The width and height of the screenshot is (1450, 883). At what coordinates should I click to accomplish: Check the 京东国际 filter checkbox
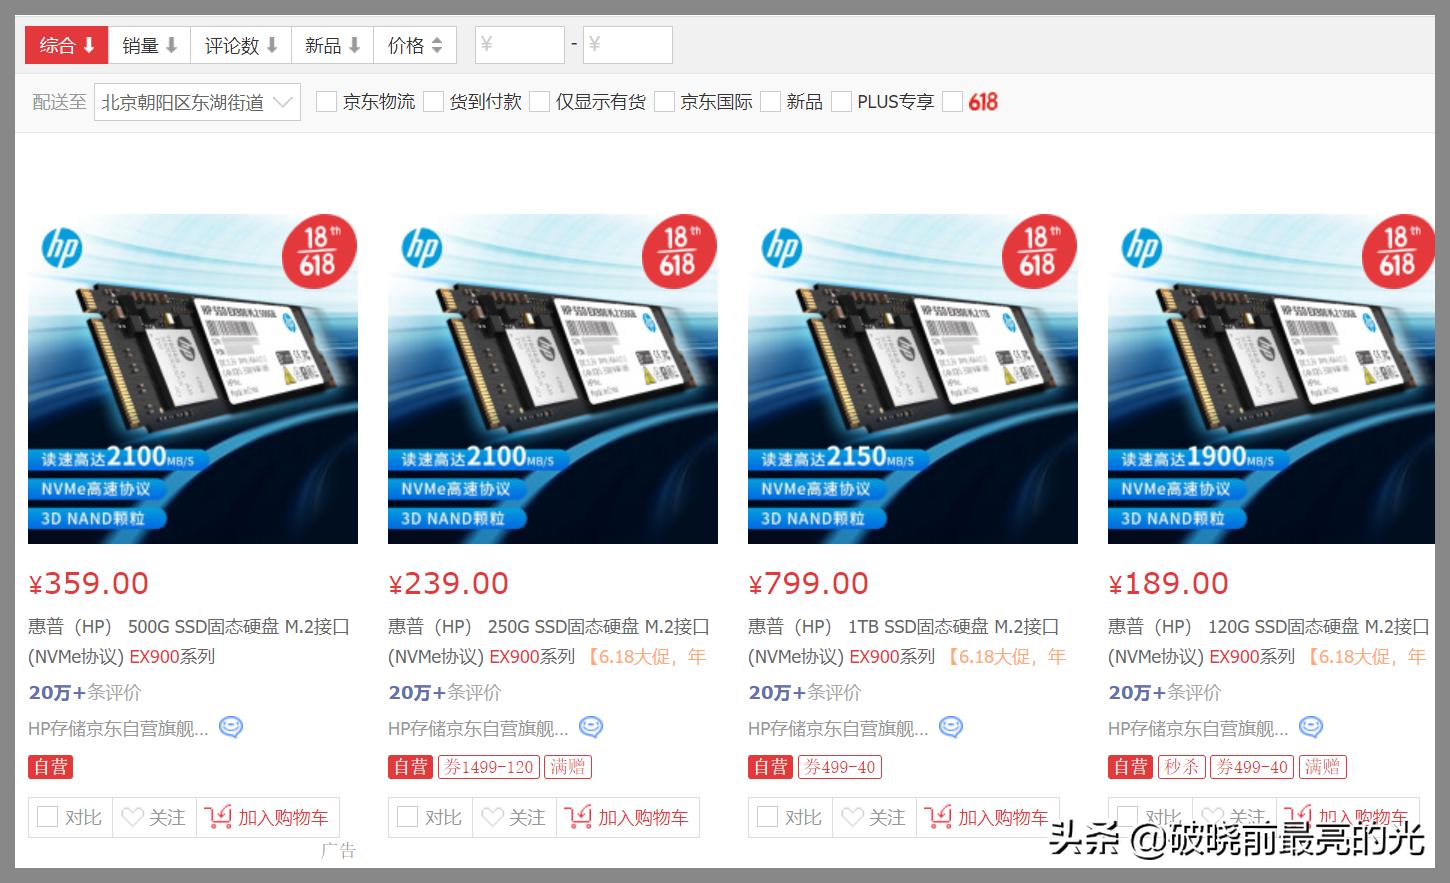[664, 102]
